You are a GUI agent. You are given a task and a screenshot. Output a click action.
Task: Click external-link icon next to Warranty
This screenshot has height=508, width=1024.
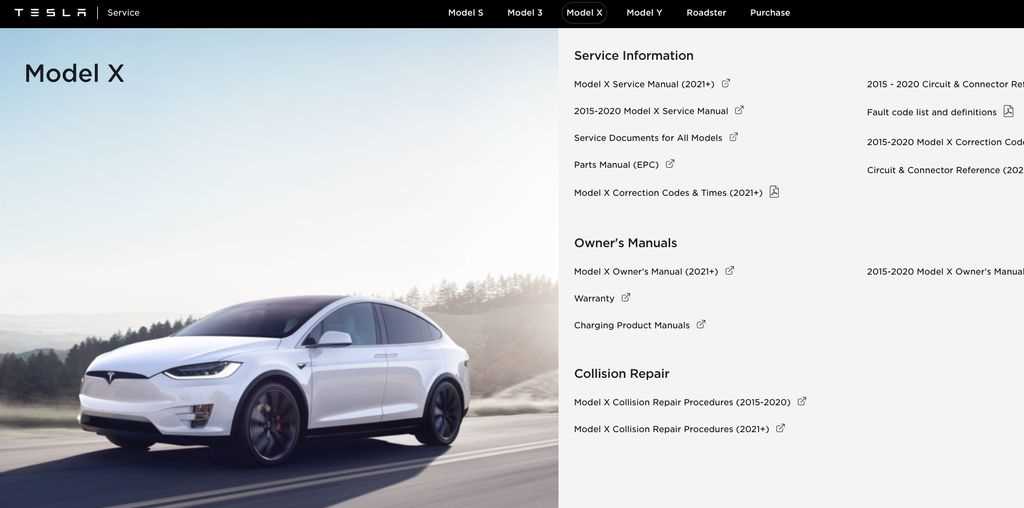pos(626,298)
